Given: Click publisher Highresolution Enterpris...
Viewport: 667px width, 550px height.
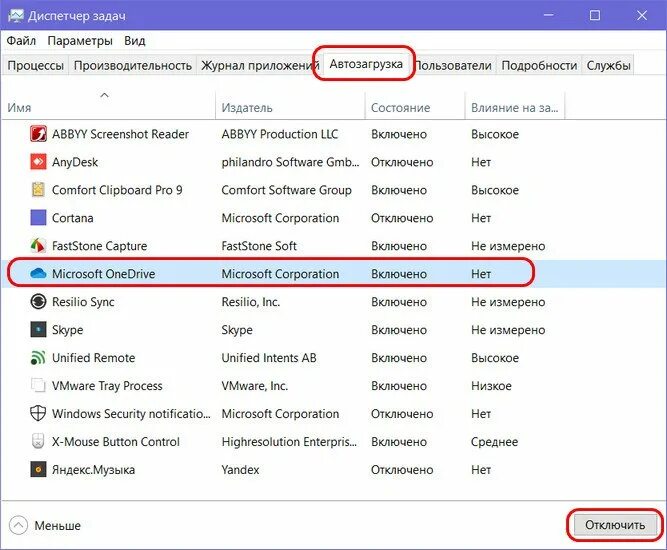Looking at the screenshot, I should [289, 442].
